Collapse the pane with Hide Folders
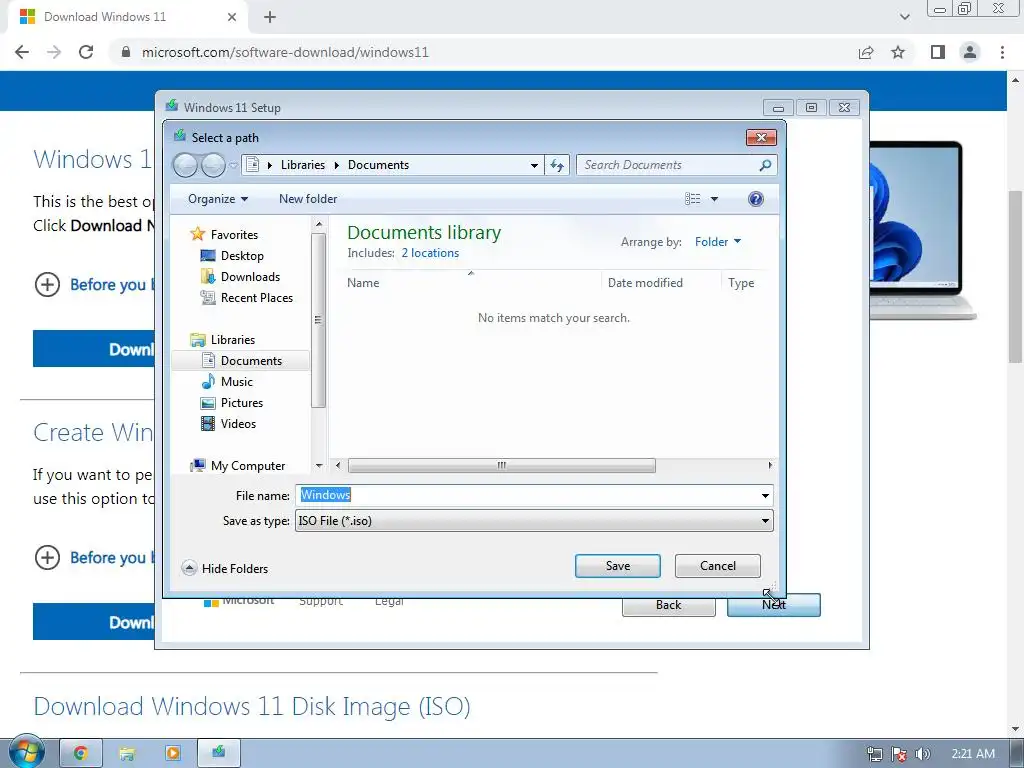The width and height of the screenshot is (1024, 768). (225, 569)
